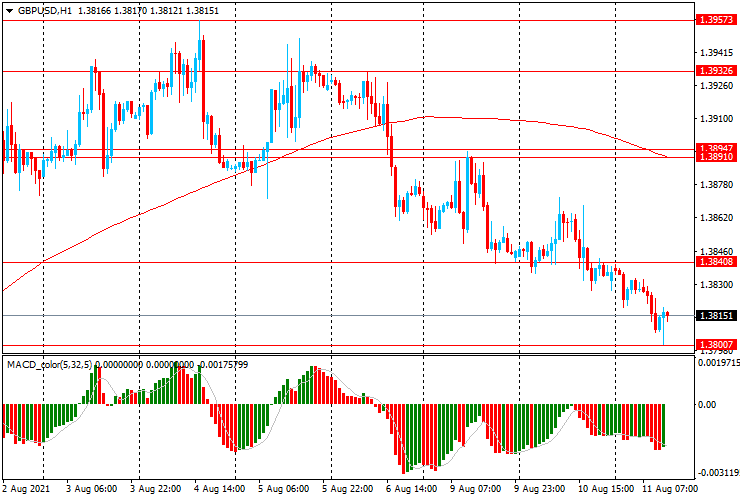This screenshot has height=500, width=740.
Task: Click the 4 Aug 14:00 time label
Action: click(x=219, y=488)
